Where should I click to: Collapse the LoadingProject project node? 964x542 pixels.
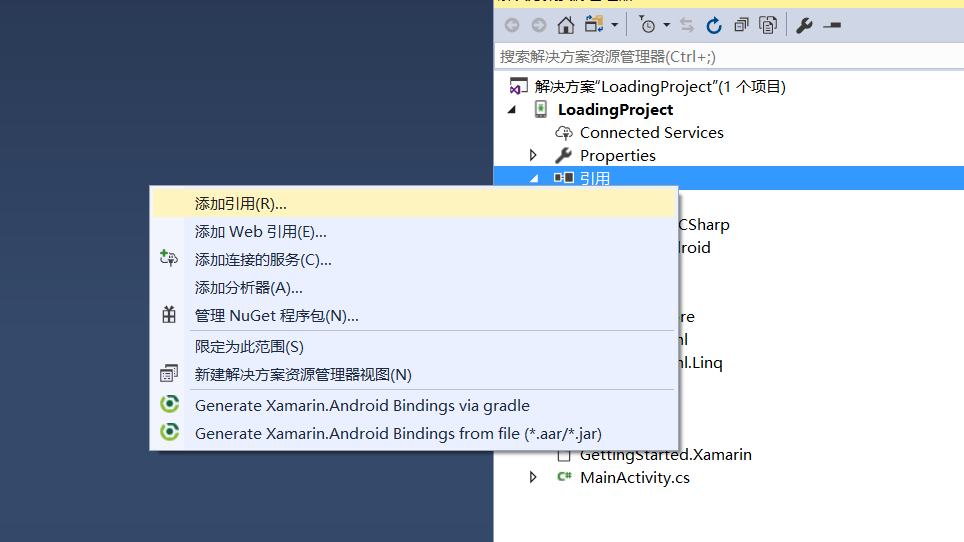[x=512, y=110]
